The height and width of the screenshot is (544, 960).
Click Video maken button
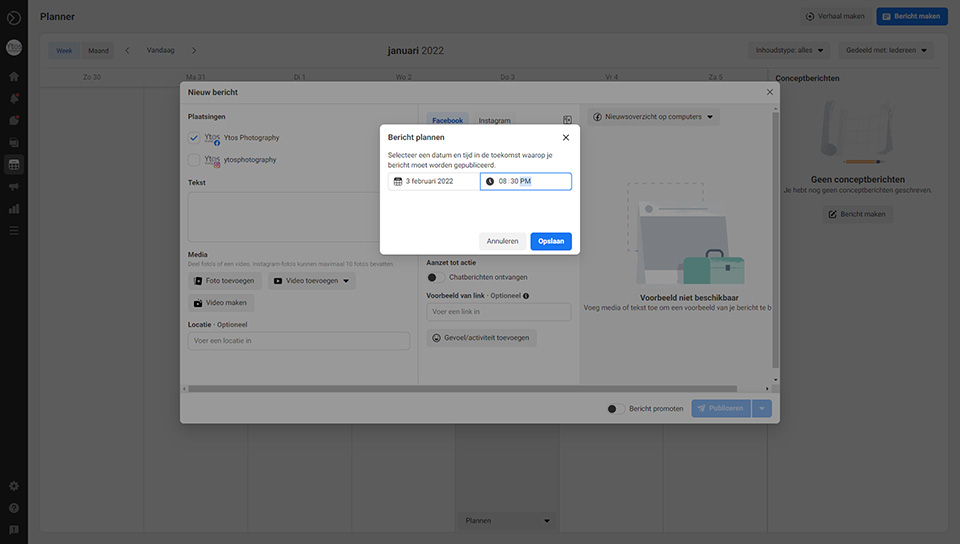coord(221,303)
